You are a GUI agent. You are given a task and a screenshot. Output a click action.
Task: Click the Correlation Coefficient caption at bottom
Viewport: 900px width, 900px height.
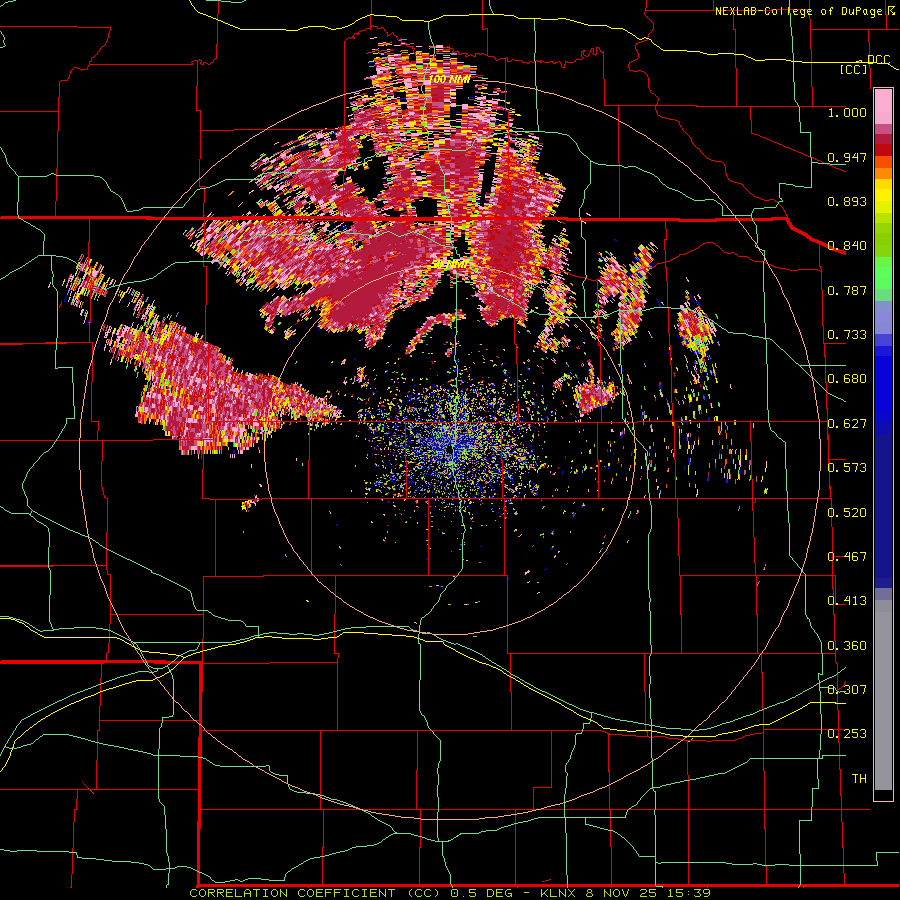pos(449,893)
